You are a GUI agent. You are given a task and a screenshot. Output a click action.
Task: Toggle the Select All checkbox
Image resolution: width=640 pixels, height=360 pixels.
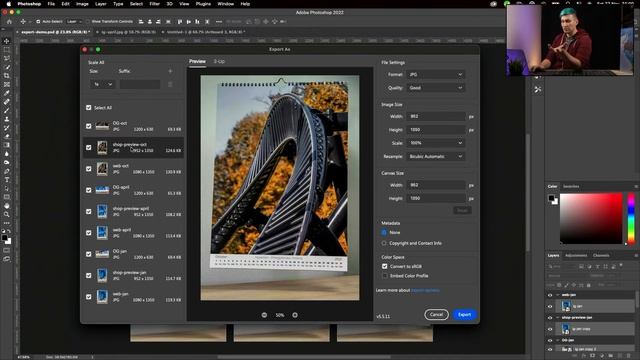[x=89, y=107]
